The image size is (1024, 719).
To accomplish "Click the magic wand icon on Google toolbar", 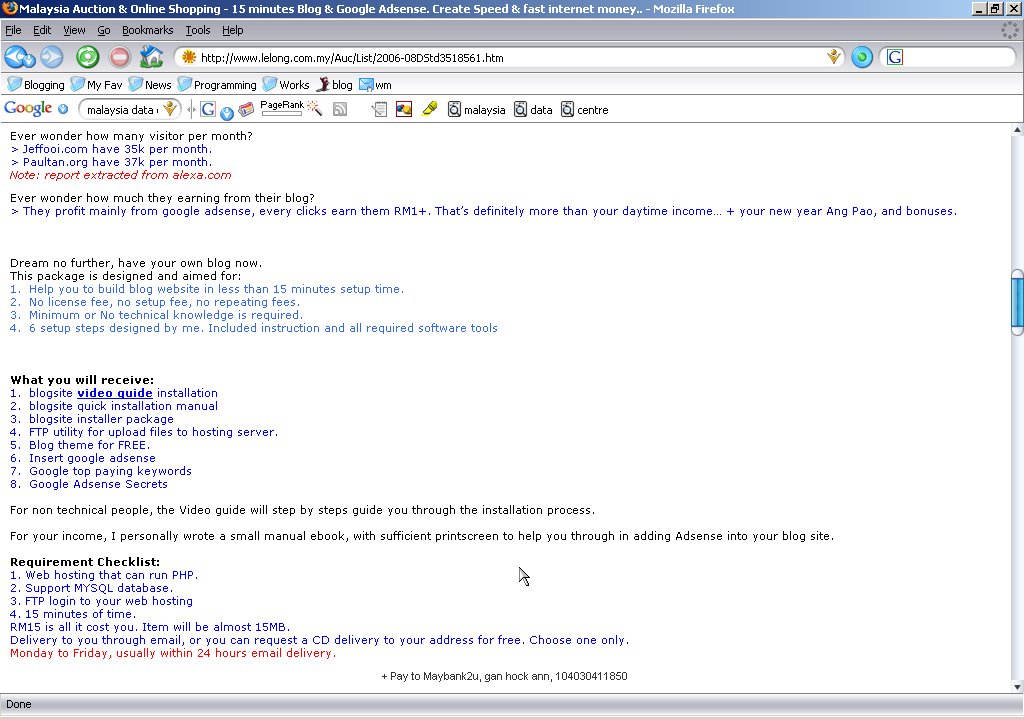I will point(315,108).
